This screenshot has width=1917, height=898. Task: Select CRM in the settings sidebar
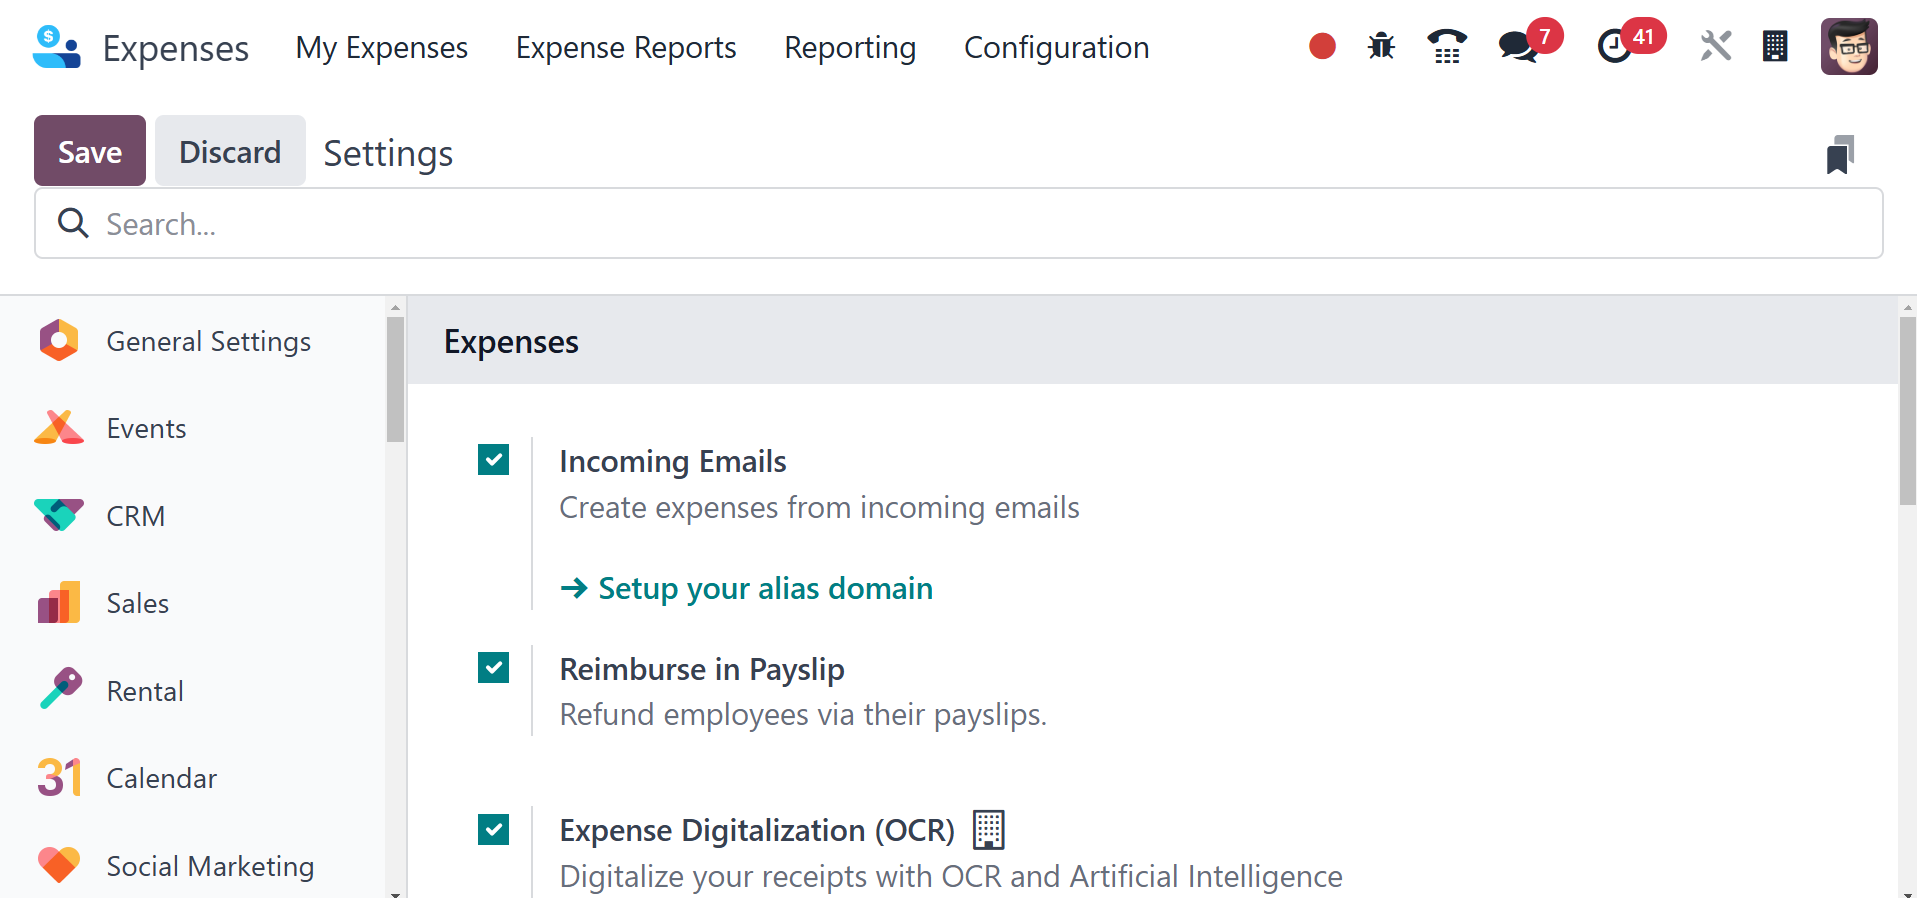[x=135, y=516]
